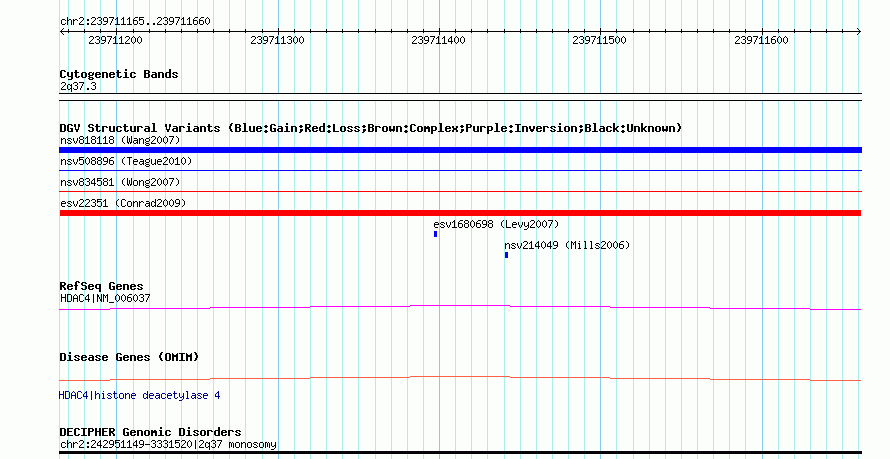Click the RefSeq Genes track title
This screenshot has width=890, height=459.
coord(101,286)
